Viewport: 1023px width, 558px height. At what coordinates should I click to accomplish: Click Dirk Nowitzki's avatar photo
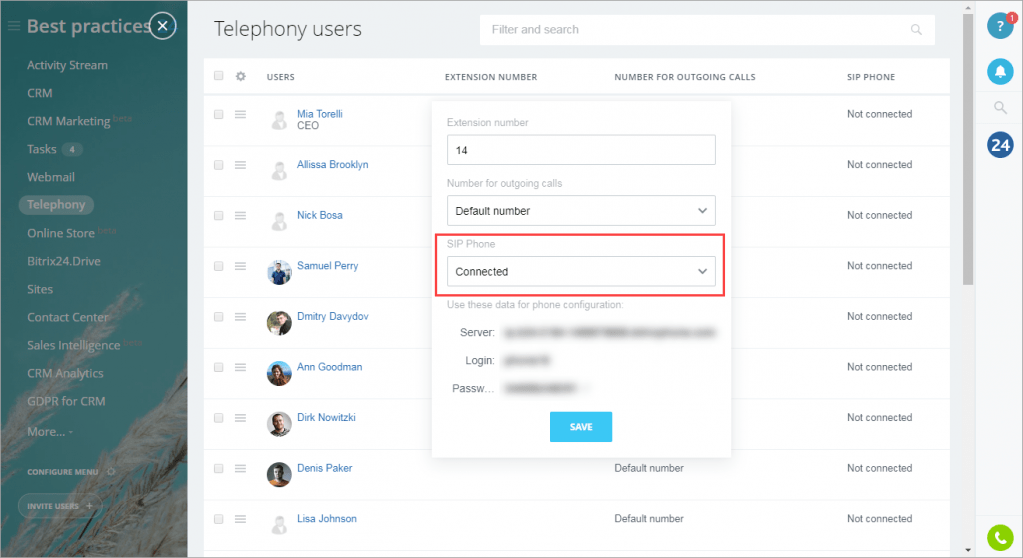tap(279, 424)
